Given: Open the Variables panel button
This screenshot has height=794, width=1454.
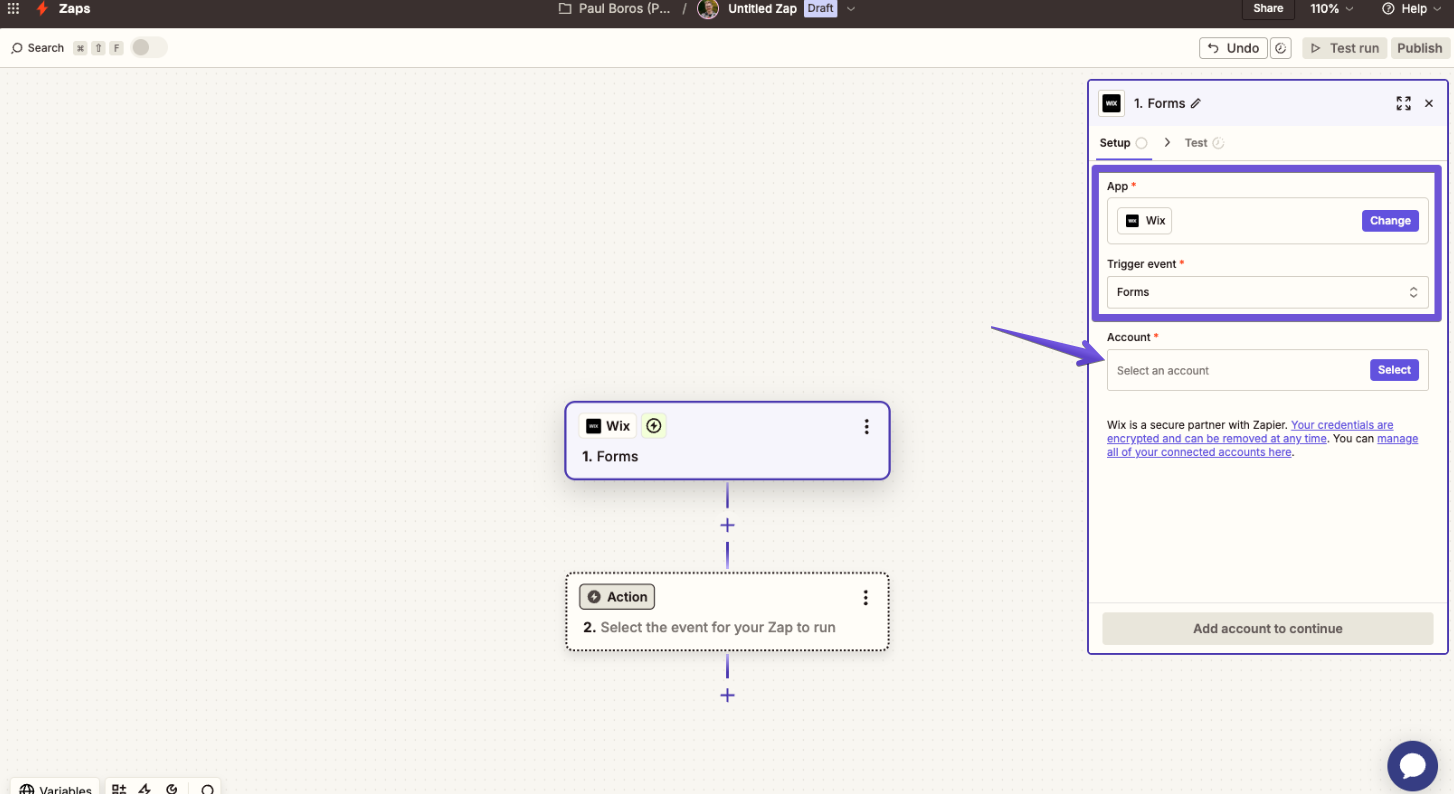Looking at the screenshot, I should [55, 788].
